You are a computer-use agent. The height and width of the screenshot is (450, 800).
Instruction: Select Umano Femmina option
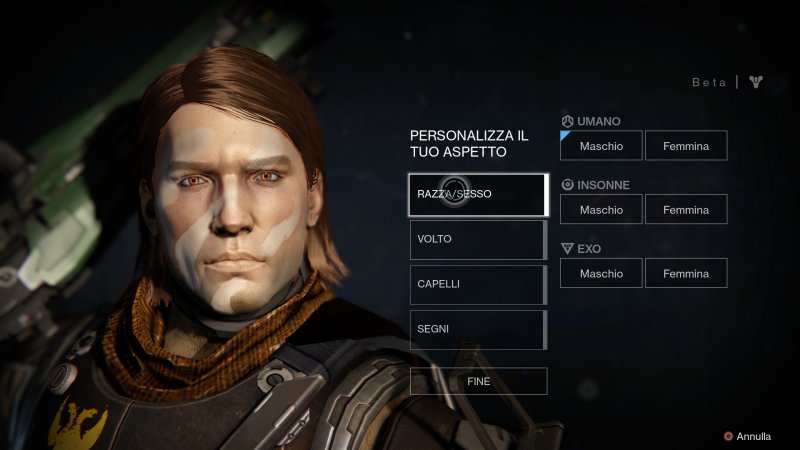(x=686, y=145)
